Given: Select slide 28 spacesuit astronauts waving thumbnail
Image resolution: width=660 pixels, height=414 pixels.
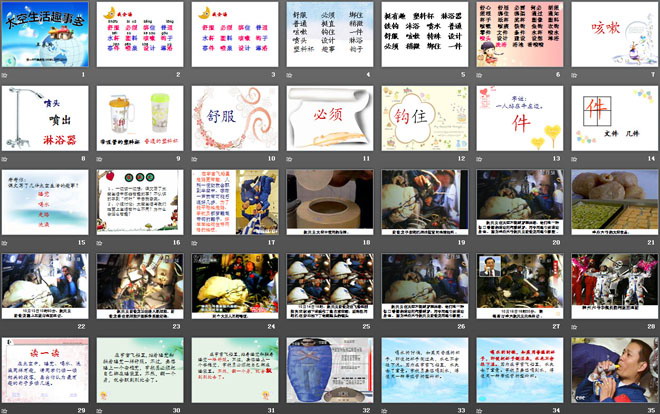Looking at the screenshot, I should coord(615,286).
